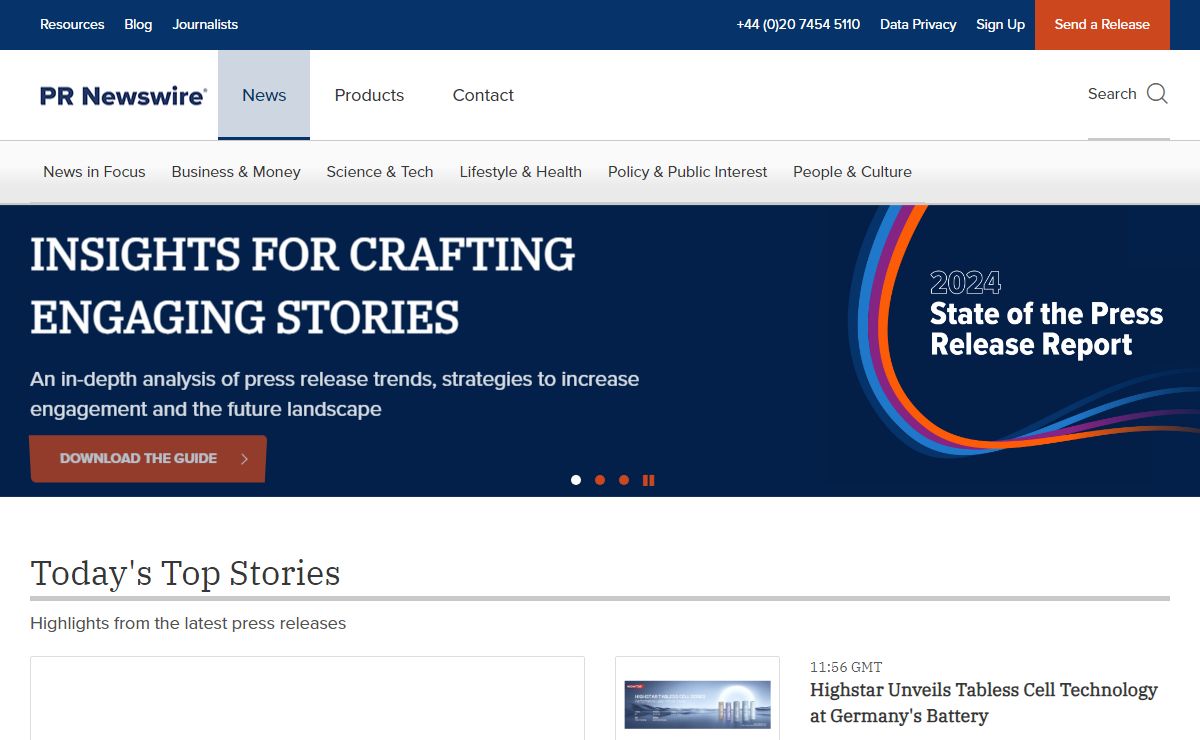Open the Products menu
1200x740 pixels.
369,95
